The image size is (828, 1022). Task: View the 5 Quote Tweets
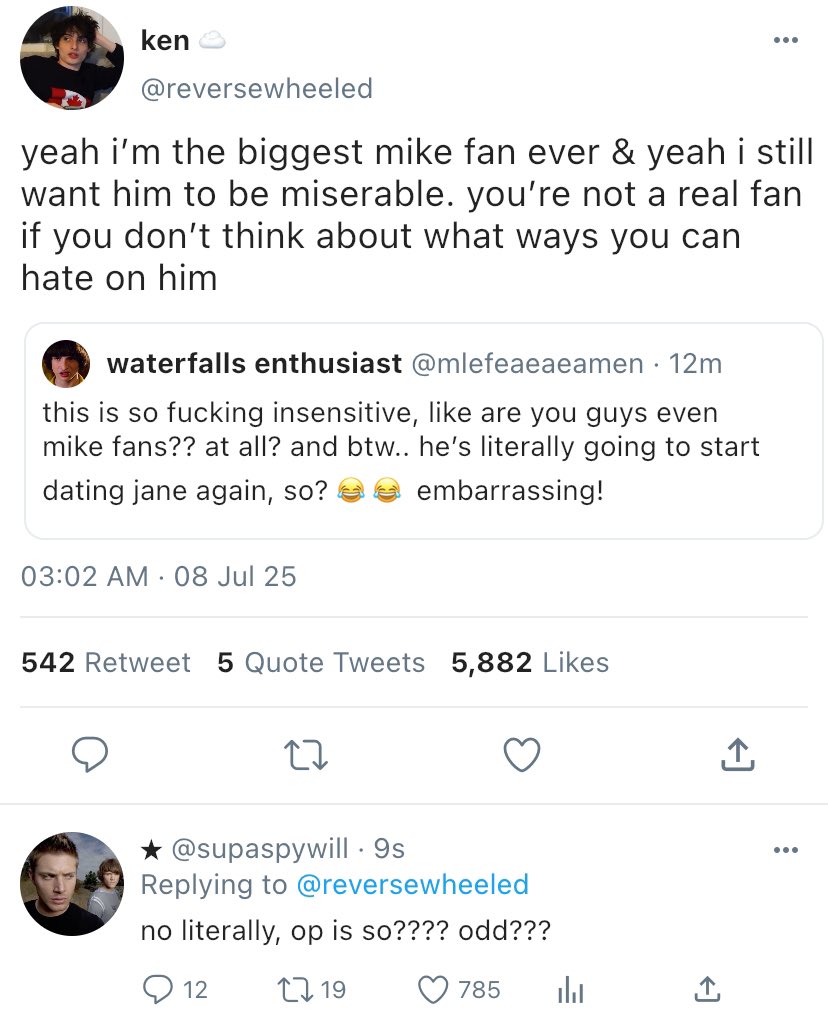pyautogui.click(x=321, y=662)
